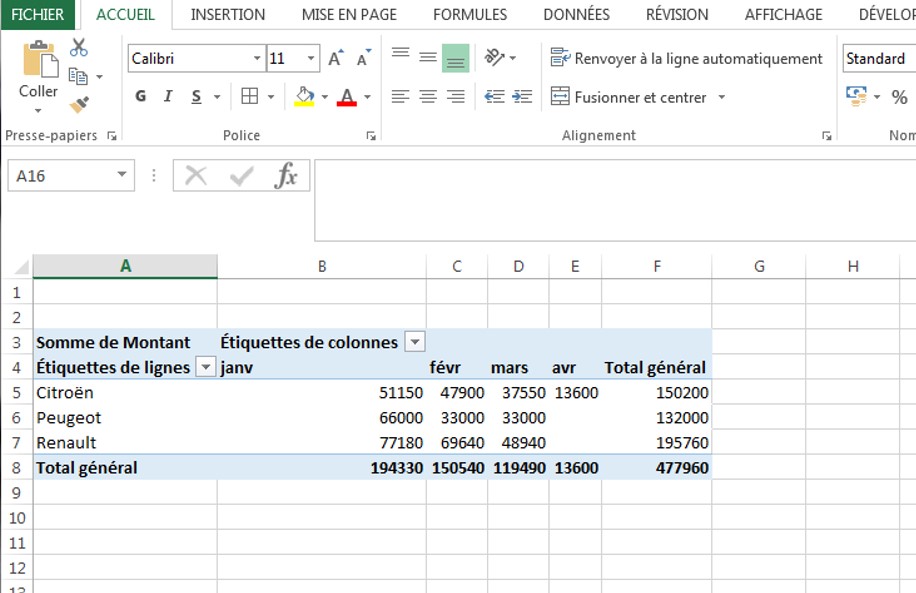
Task: Cancel formula entry with X
Action: (196, 175)
